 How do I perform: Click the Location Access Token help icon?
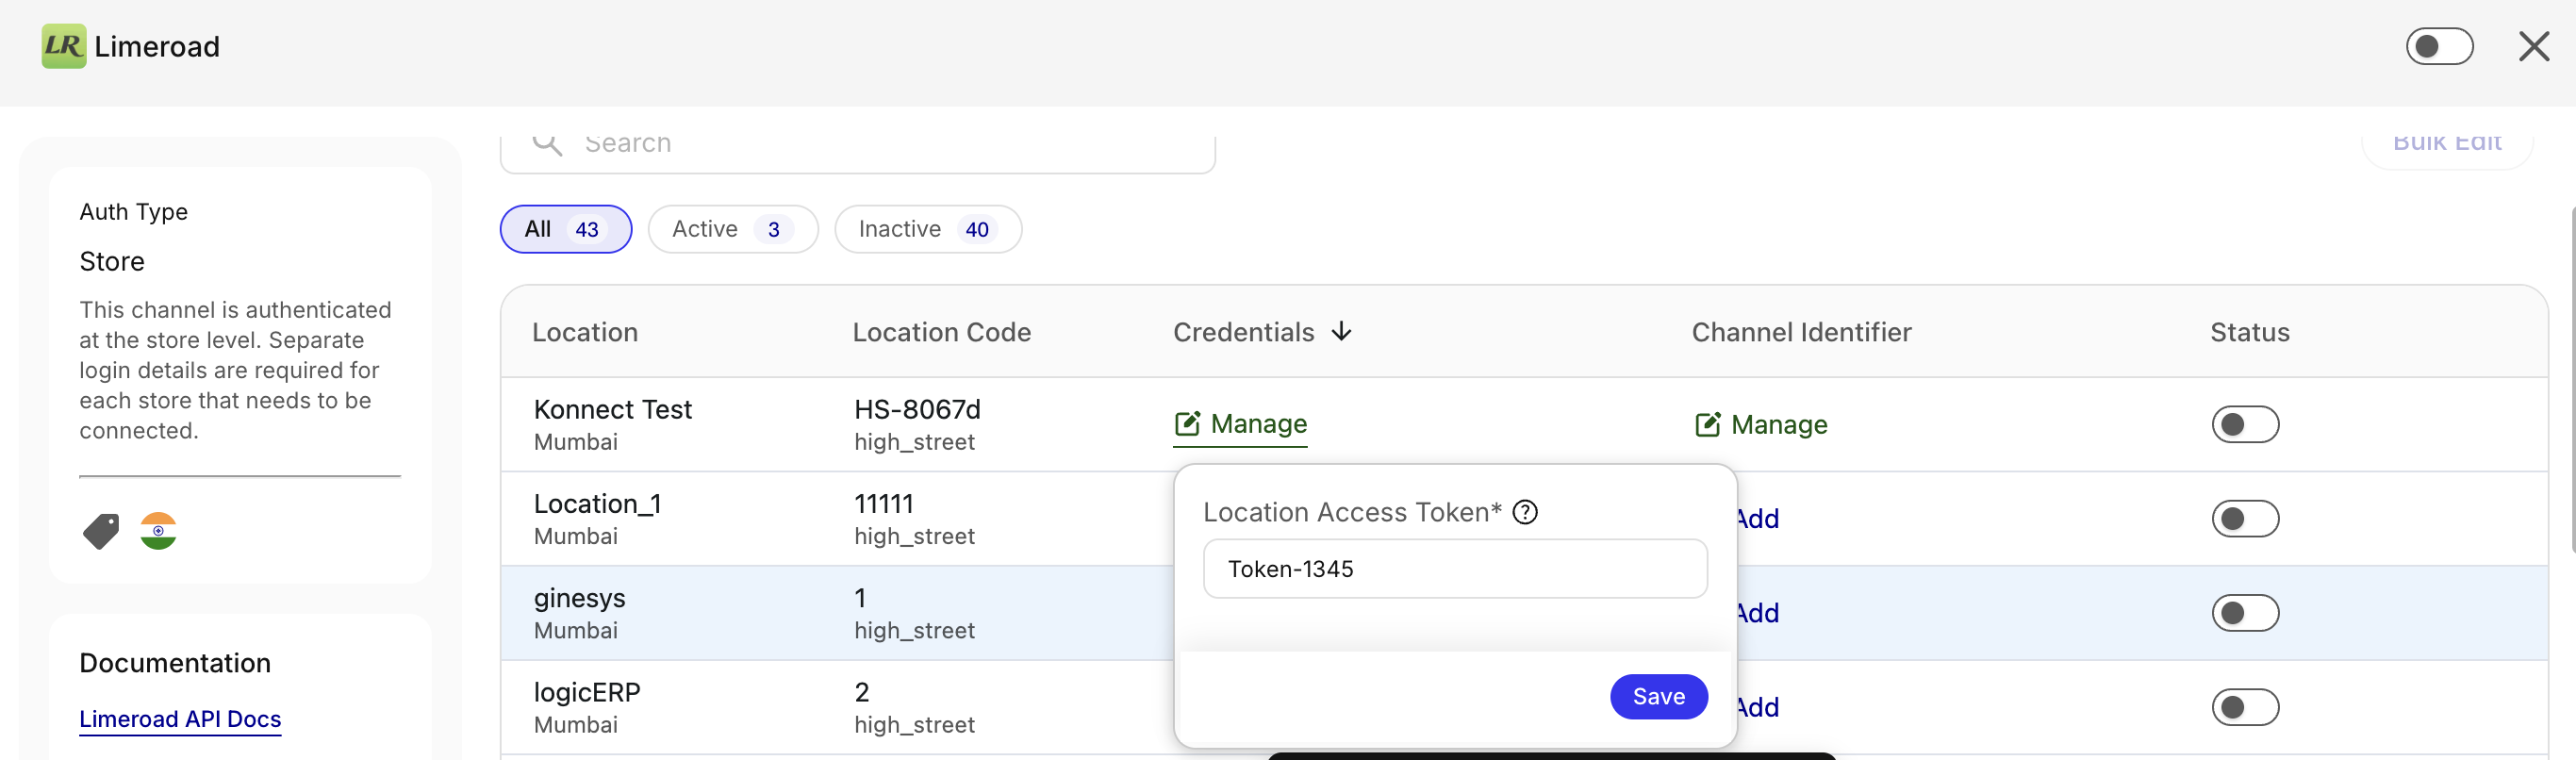point(1525,512)
